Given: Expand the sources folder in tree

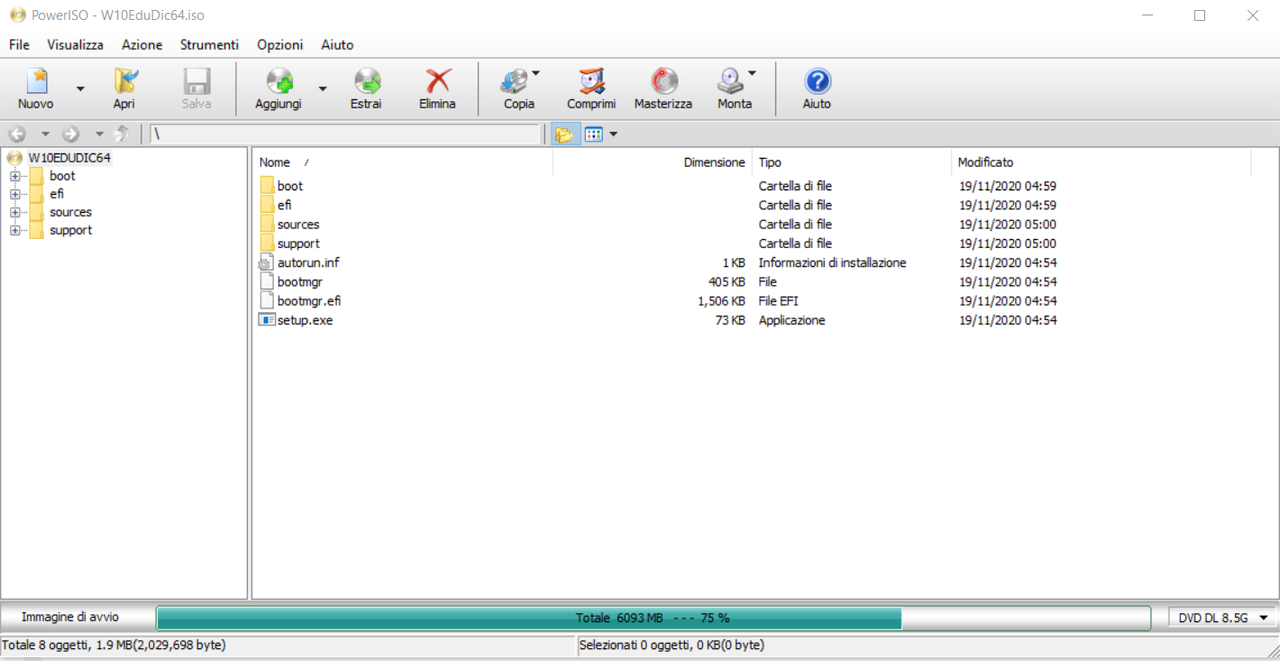Looking at the screenshot, I should click(x=15, y=212).
